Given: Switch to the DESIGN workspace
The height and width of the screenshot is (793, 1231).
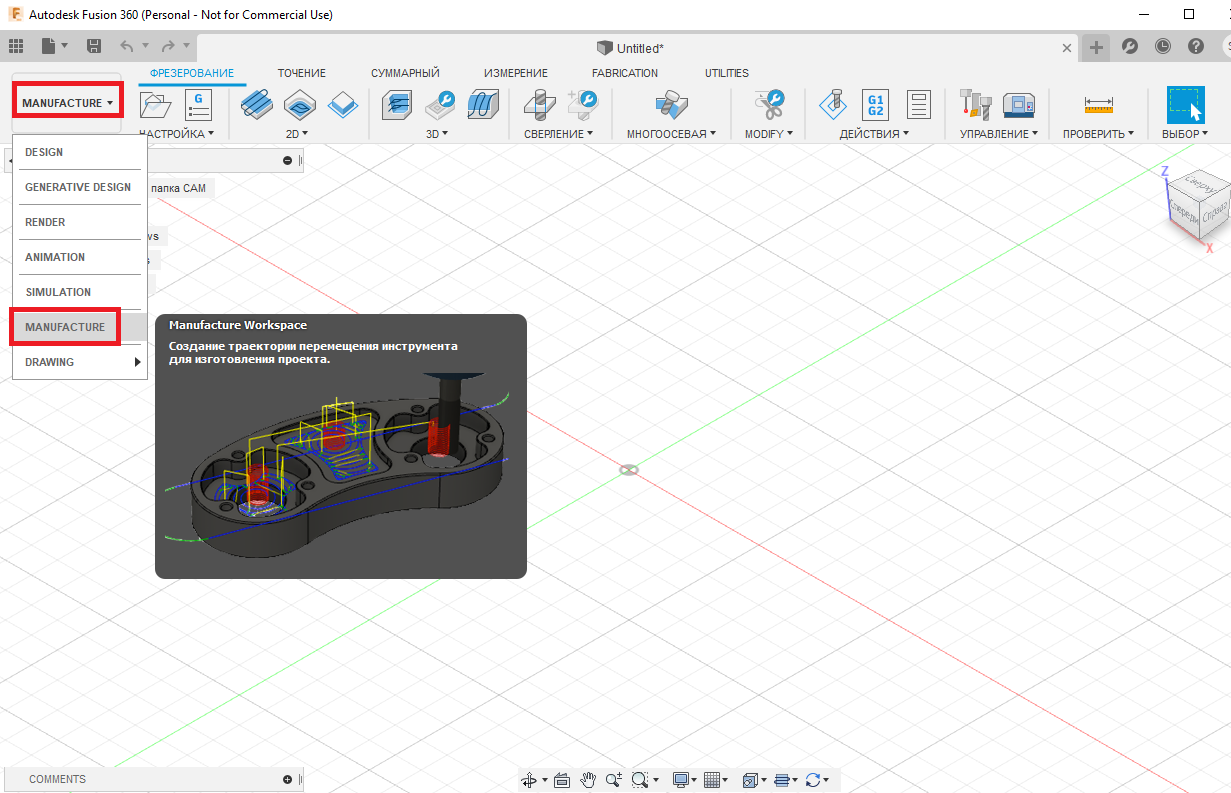Looking at the screenshot, I should click(x=80, y=152).
